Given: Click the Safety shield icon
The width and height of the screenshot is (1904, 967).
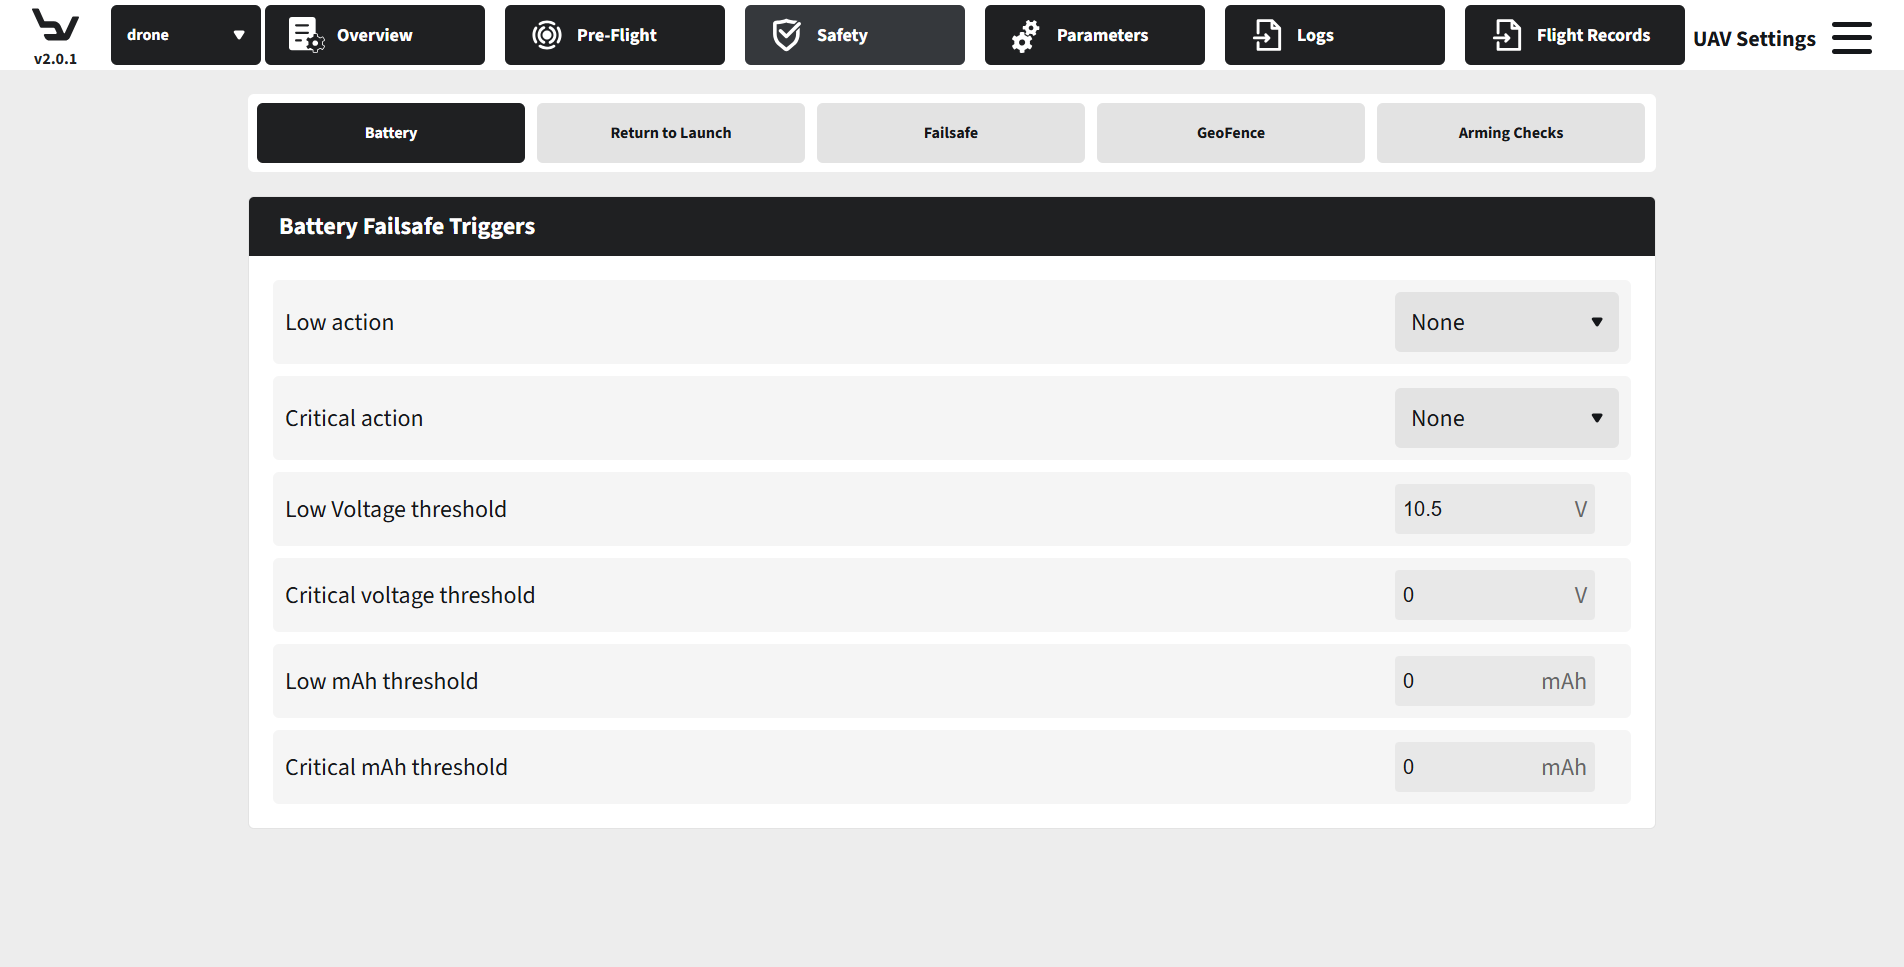Looking at the screenshot, I should point(787,35).
